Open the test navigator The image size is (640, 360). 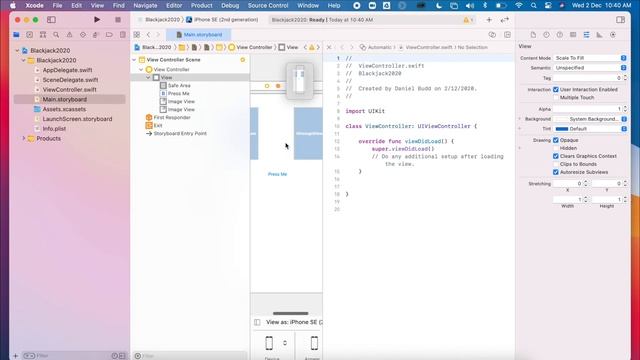(x=83, y=35)
